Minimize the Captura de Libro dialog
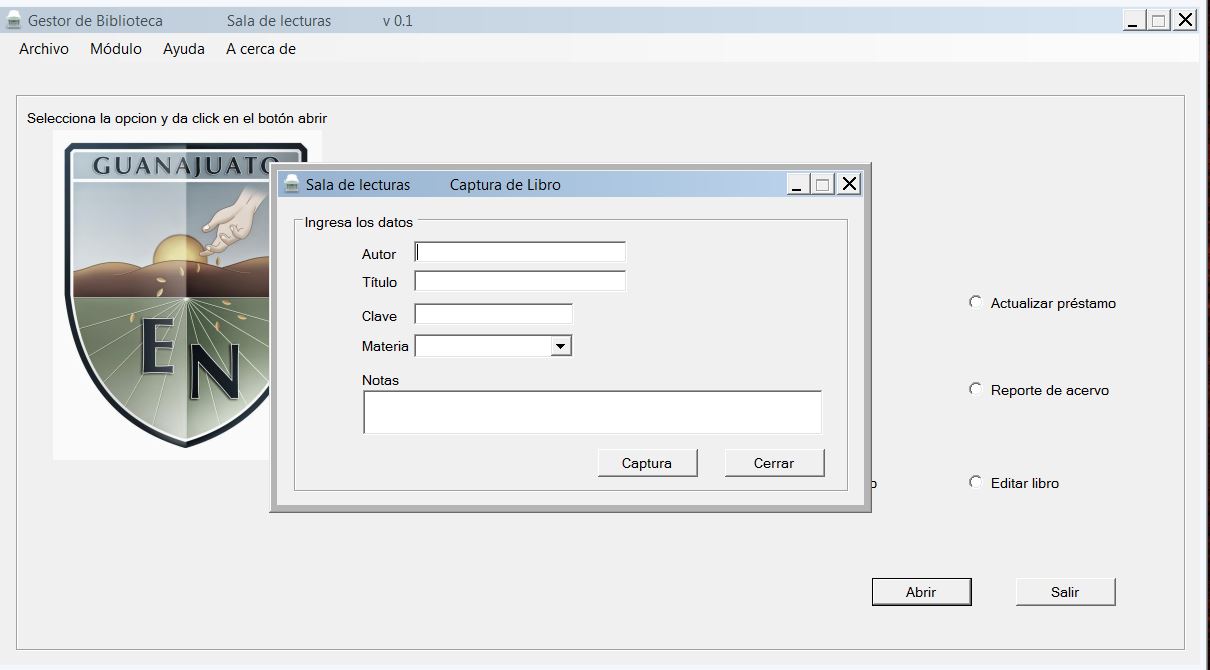The height and width of the screenshot is (670, 1210). click(x=797, y=184)
